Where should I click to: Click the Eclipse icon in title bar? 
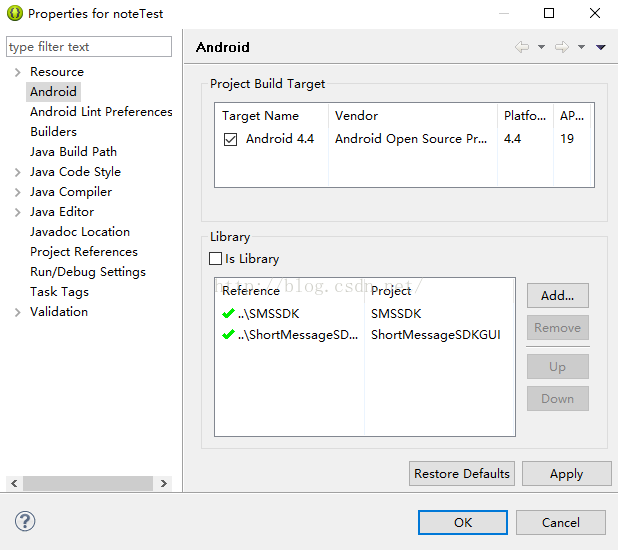pos(14,14)
